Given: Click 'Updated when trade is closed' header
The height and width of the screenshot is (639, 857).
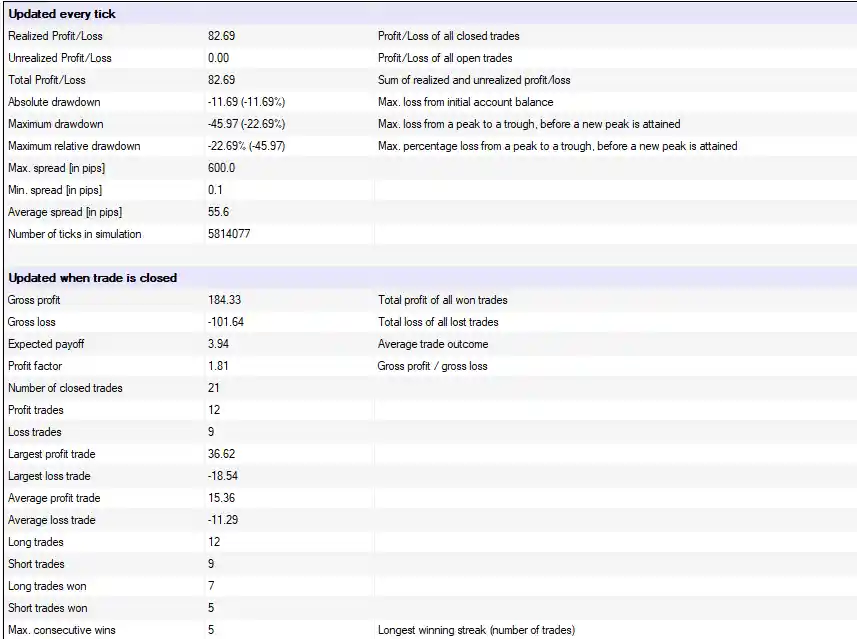Looking at the screenshot, I should pos(92,278).
